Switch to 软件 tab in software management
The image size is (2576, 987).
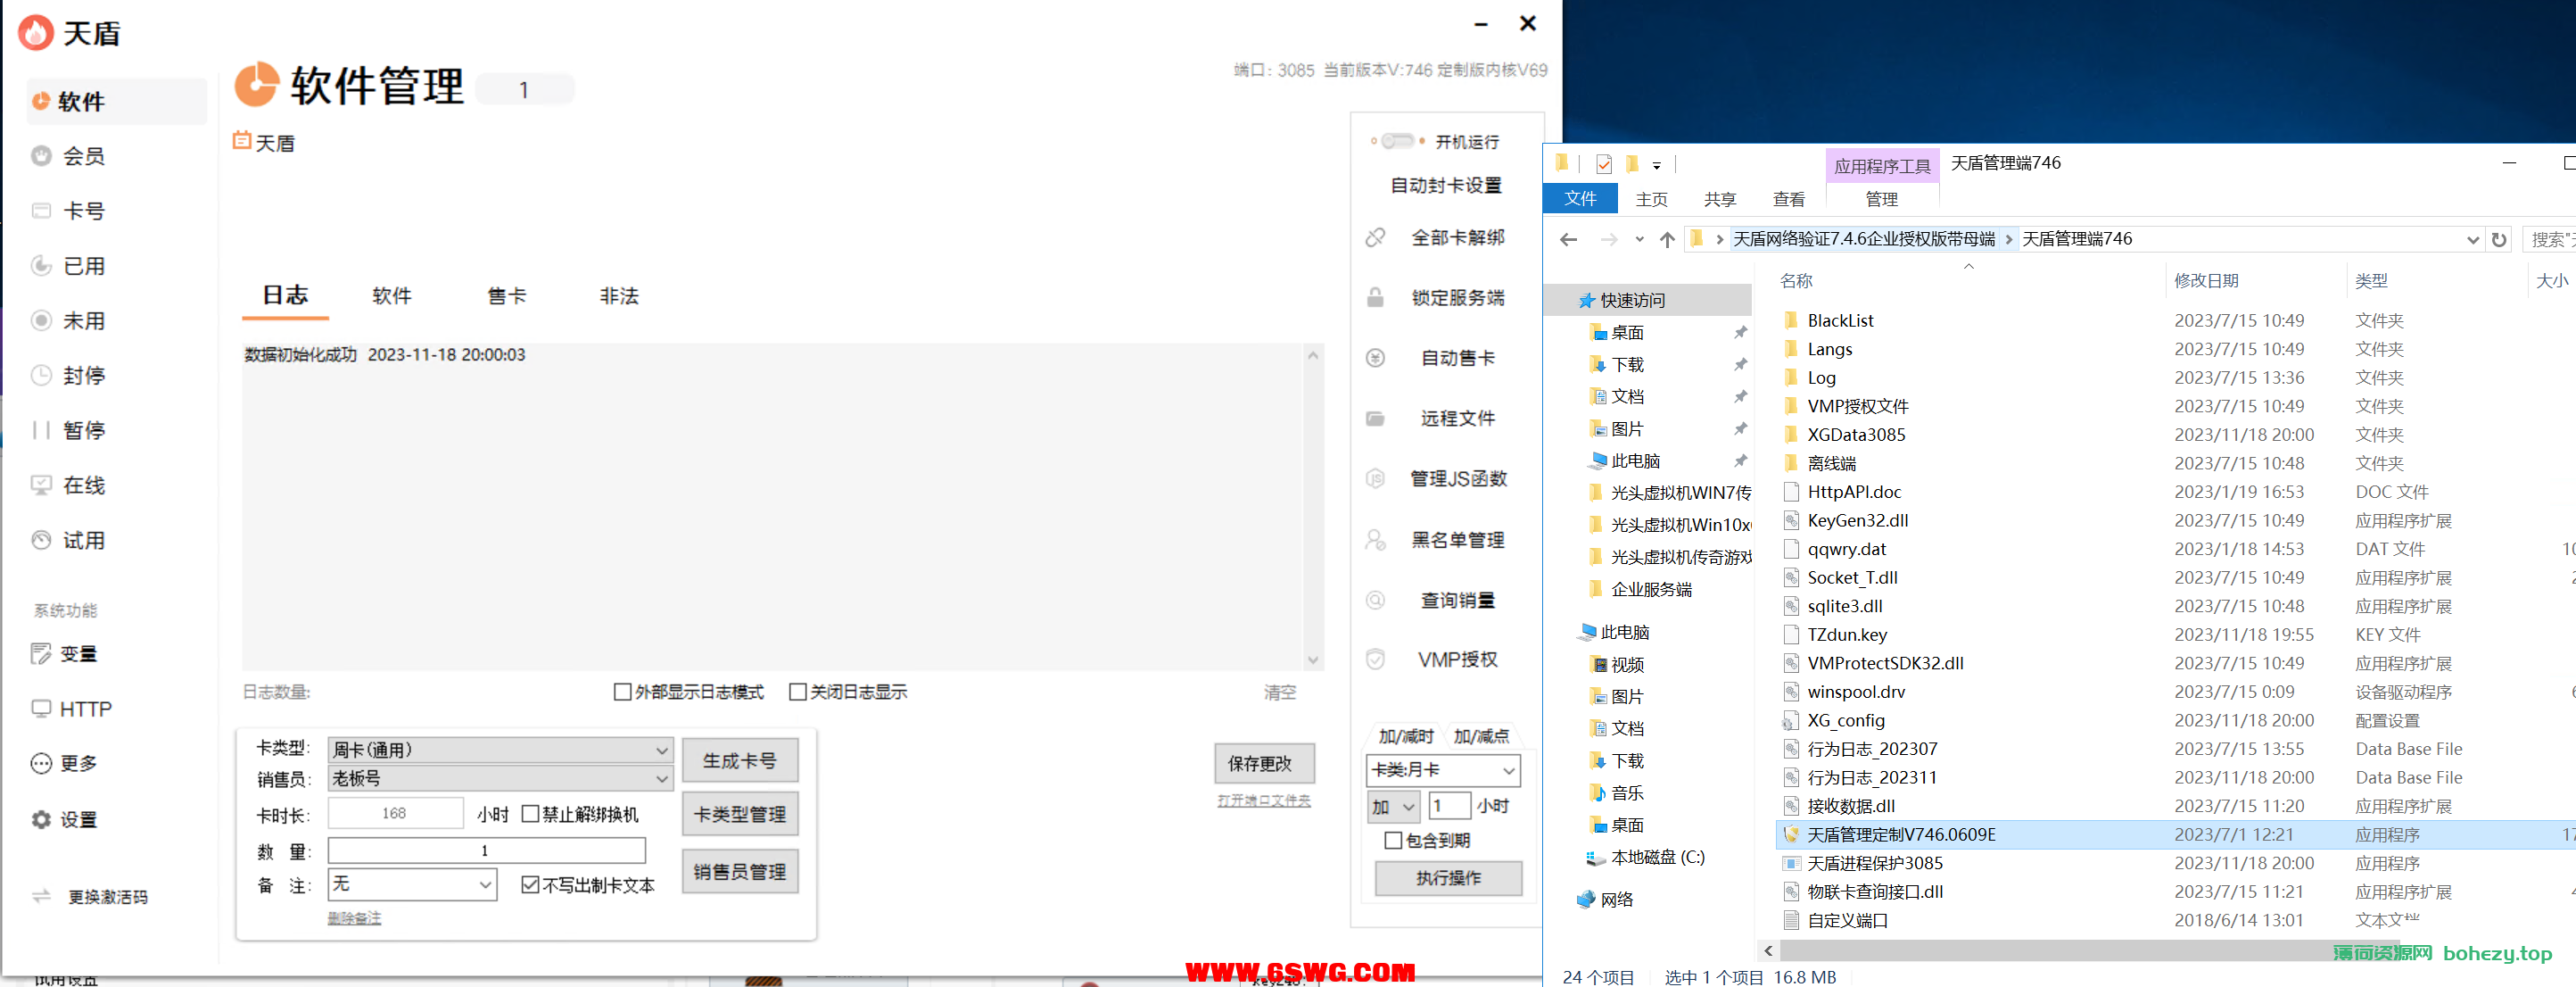(390, 298)
